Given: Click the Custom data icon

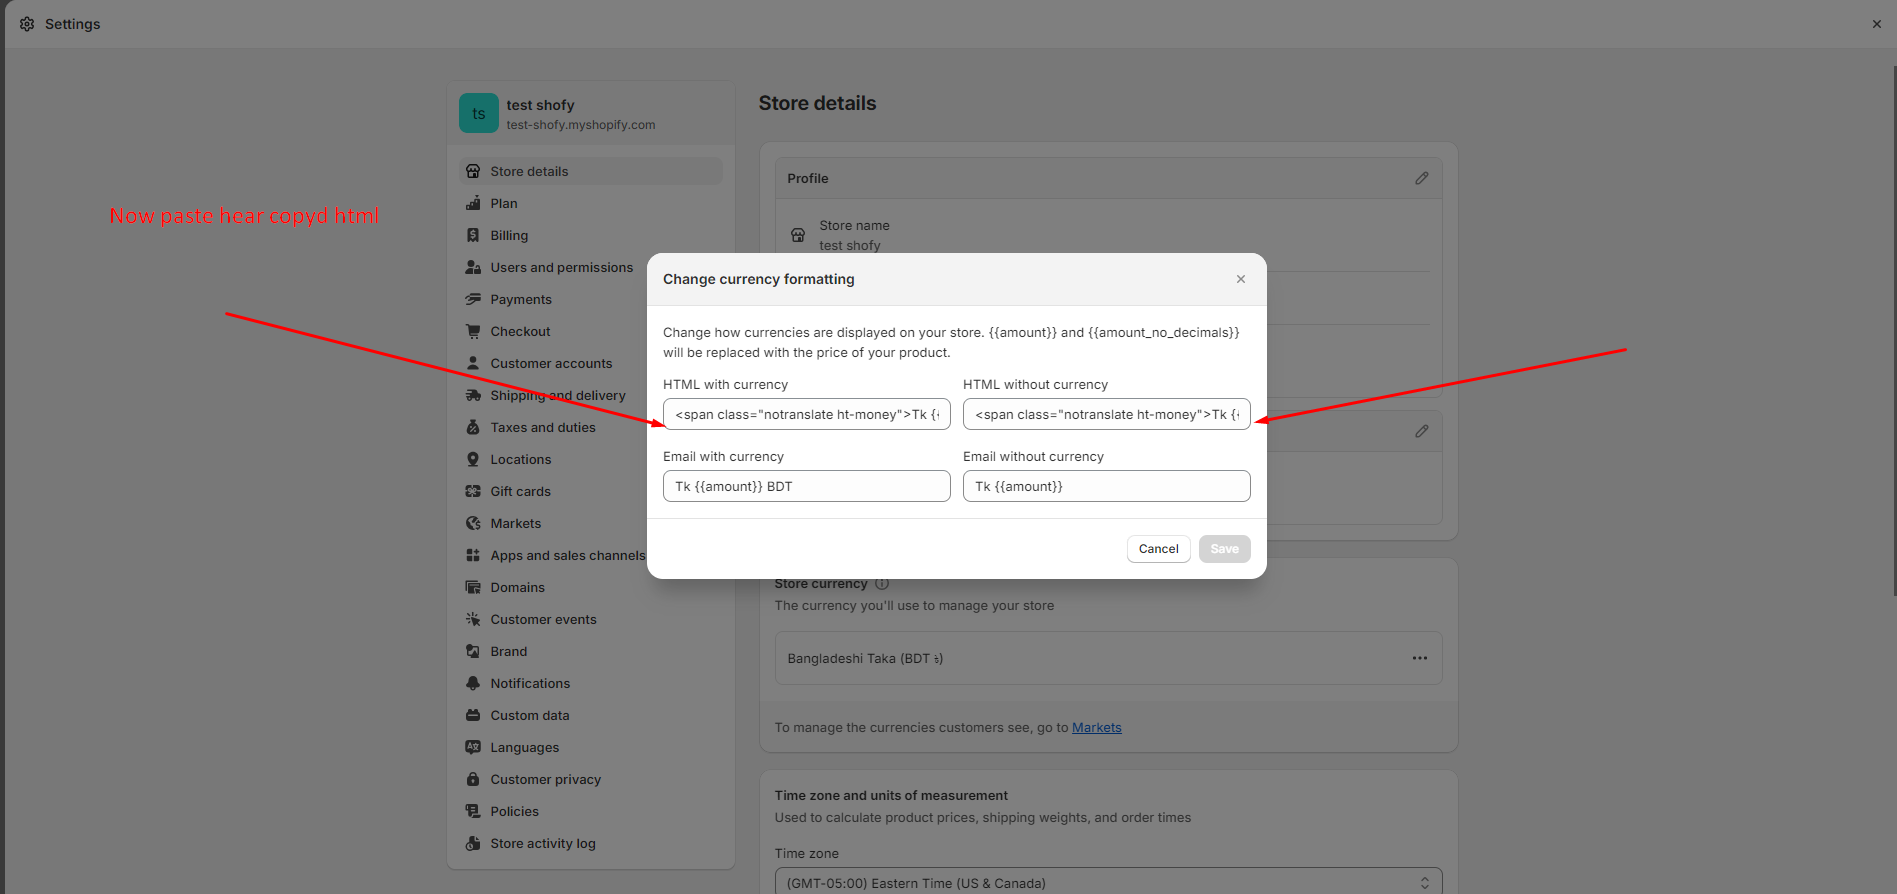Looking at the screenshot, I should (x=473, y=715).
